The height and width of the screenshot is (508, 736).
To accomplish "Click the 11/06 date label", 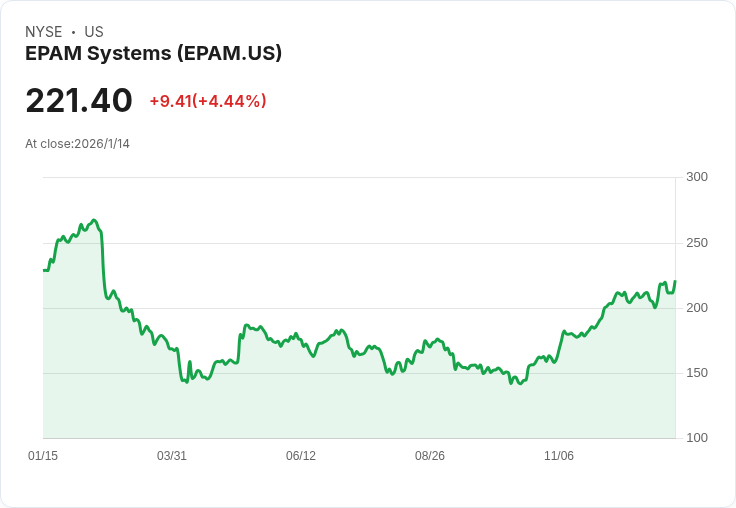I will point(559,456).
